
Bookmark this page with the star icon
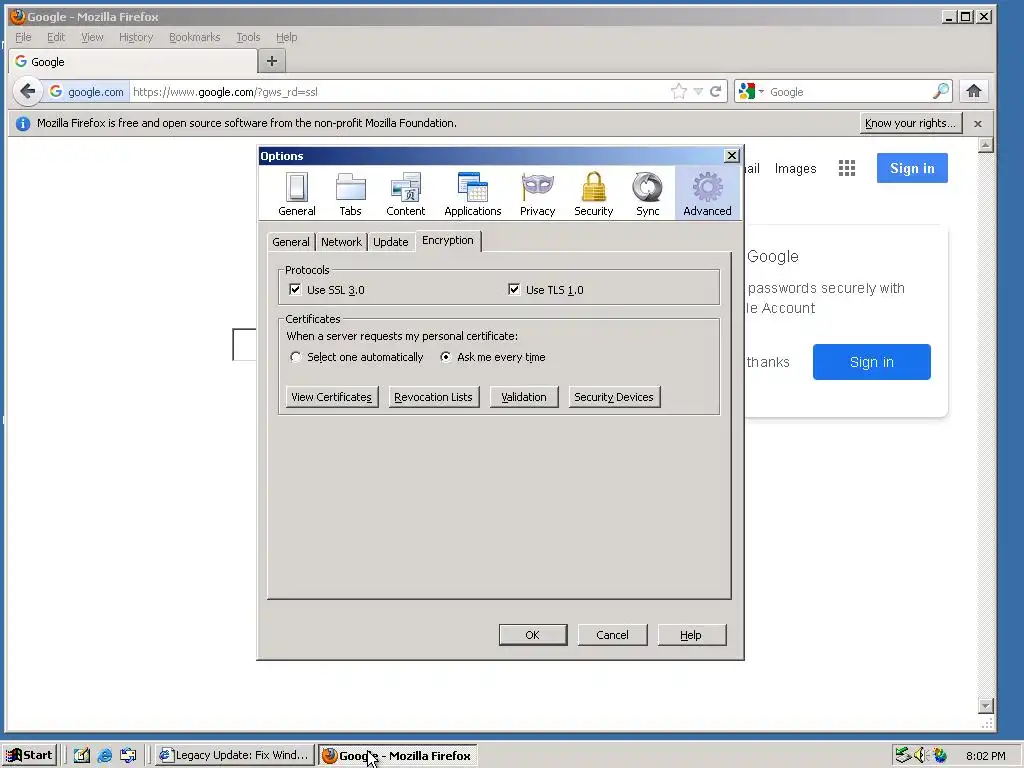pyautogui.click(x=679, y=91)
